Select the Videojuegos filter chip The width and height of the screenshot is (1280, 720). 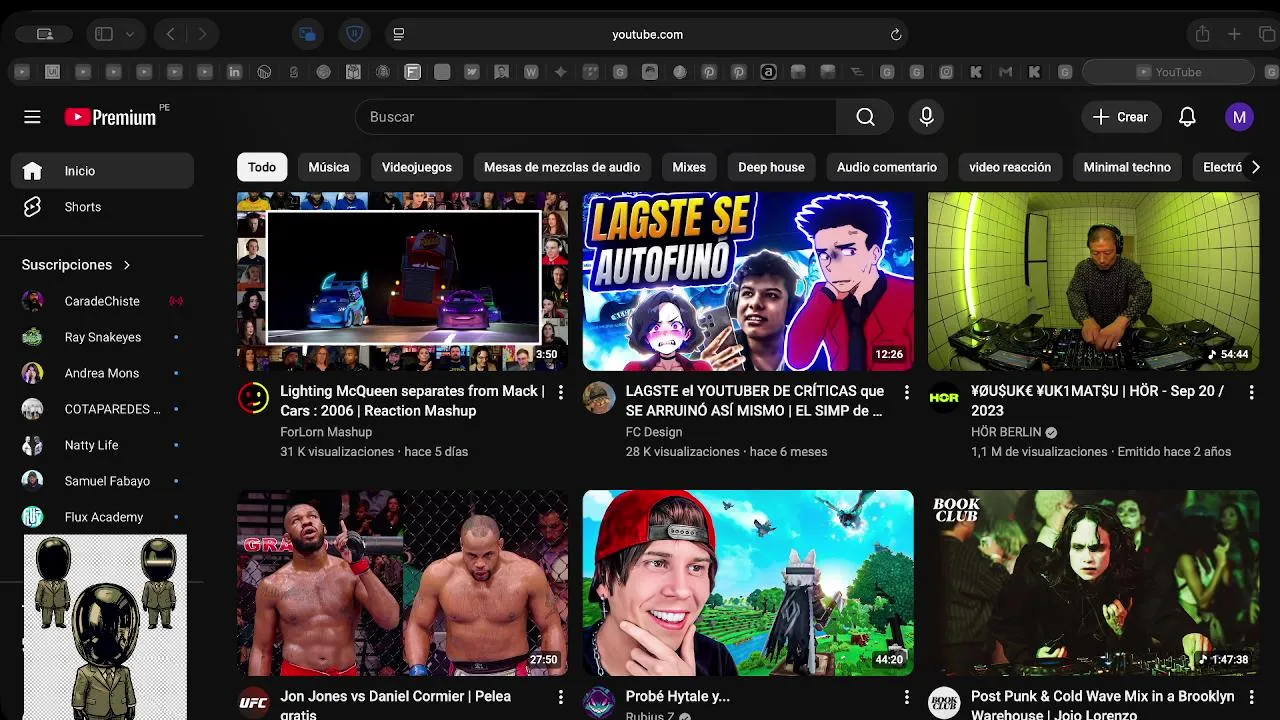coord(417,167)
